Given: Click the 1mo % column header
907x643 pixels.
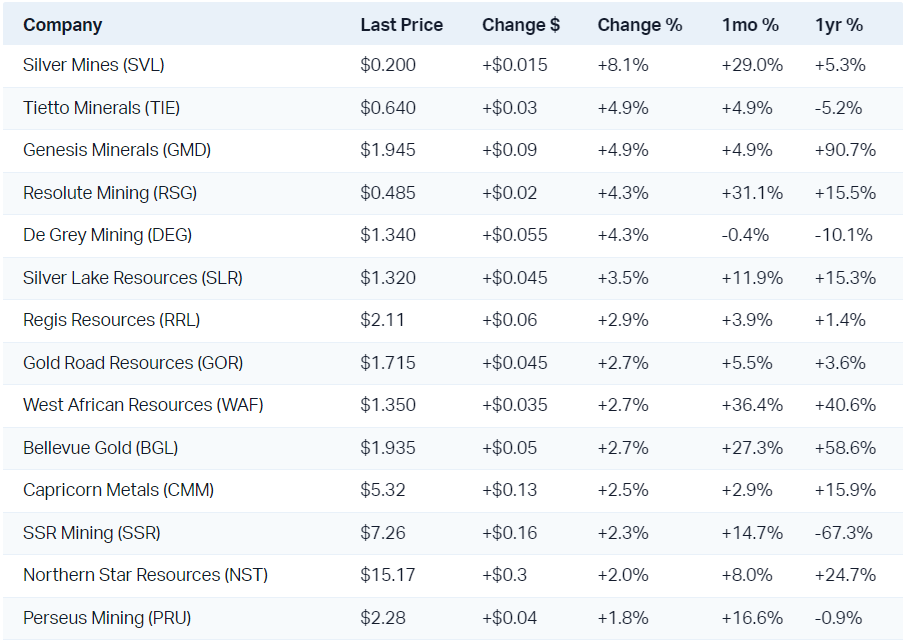Looking at the screenshot, I should 749,25.
